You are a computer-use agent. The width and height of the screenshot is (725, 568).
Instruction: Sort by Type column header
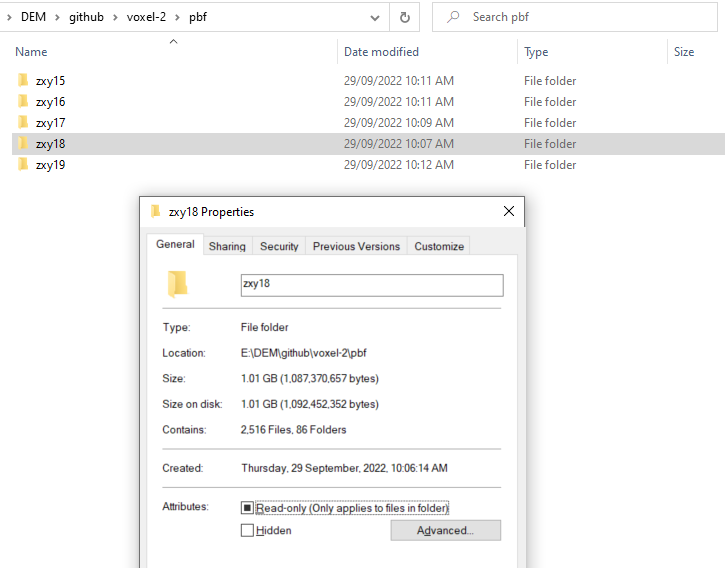[536, 52]
